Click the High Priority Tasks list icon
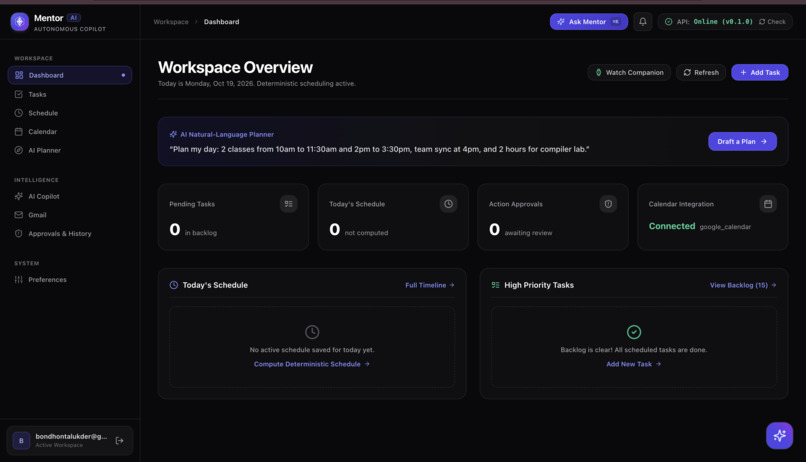 click(496, 285)
